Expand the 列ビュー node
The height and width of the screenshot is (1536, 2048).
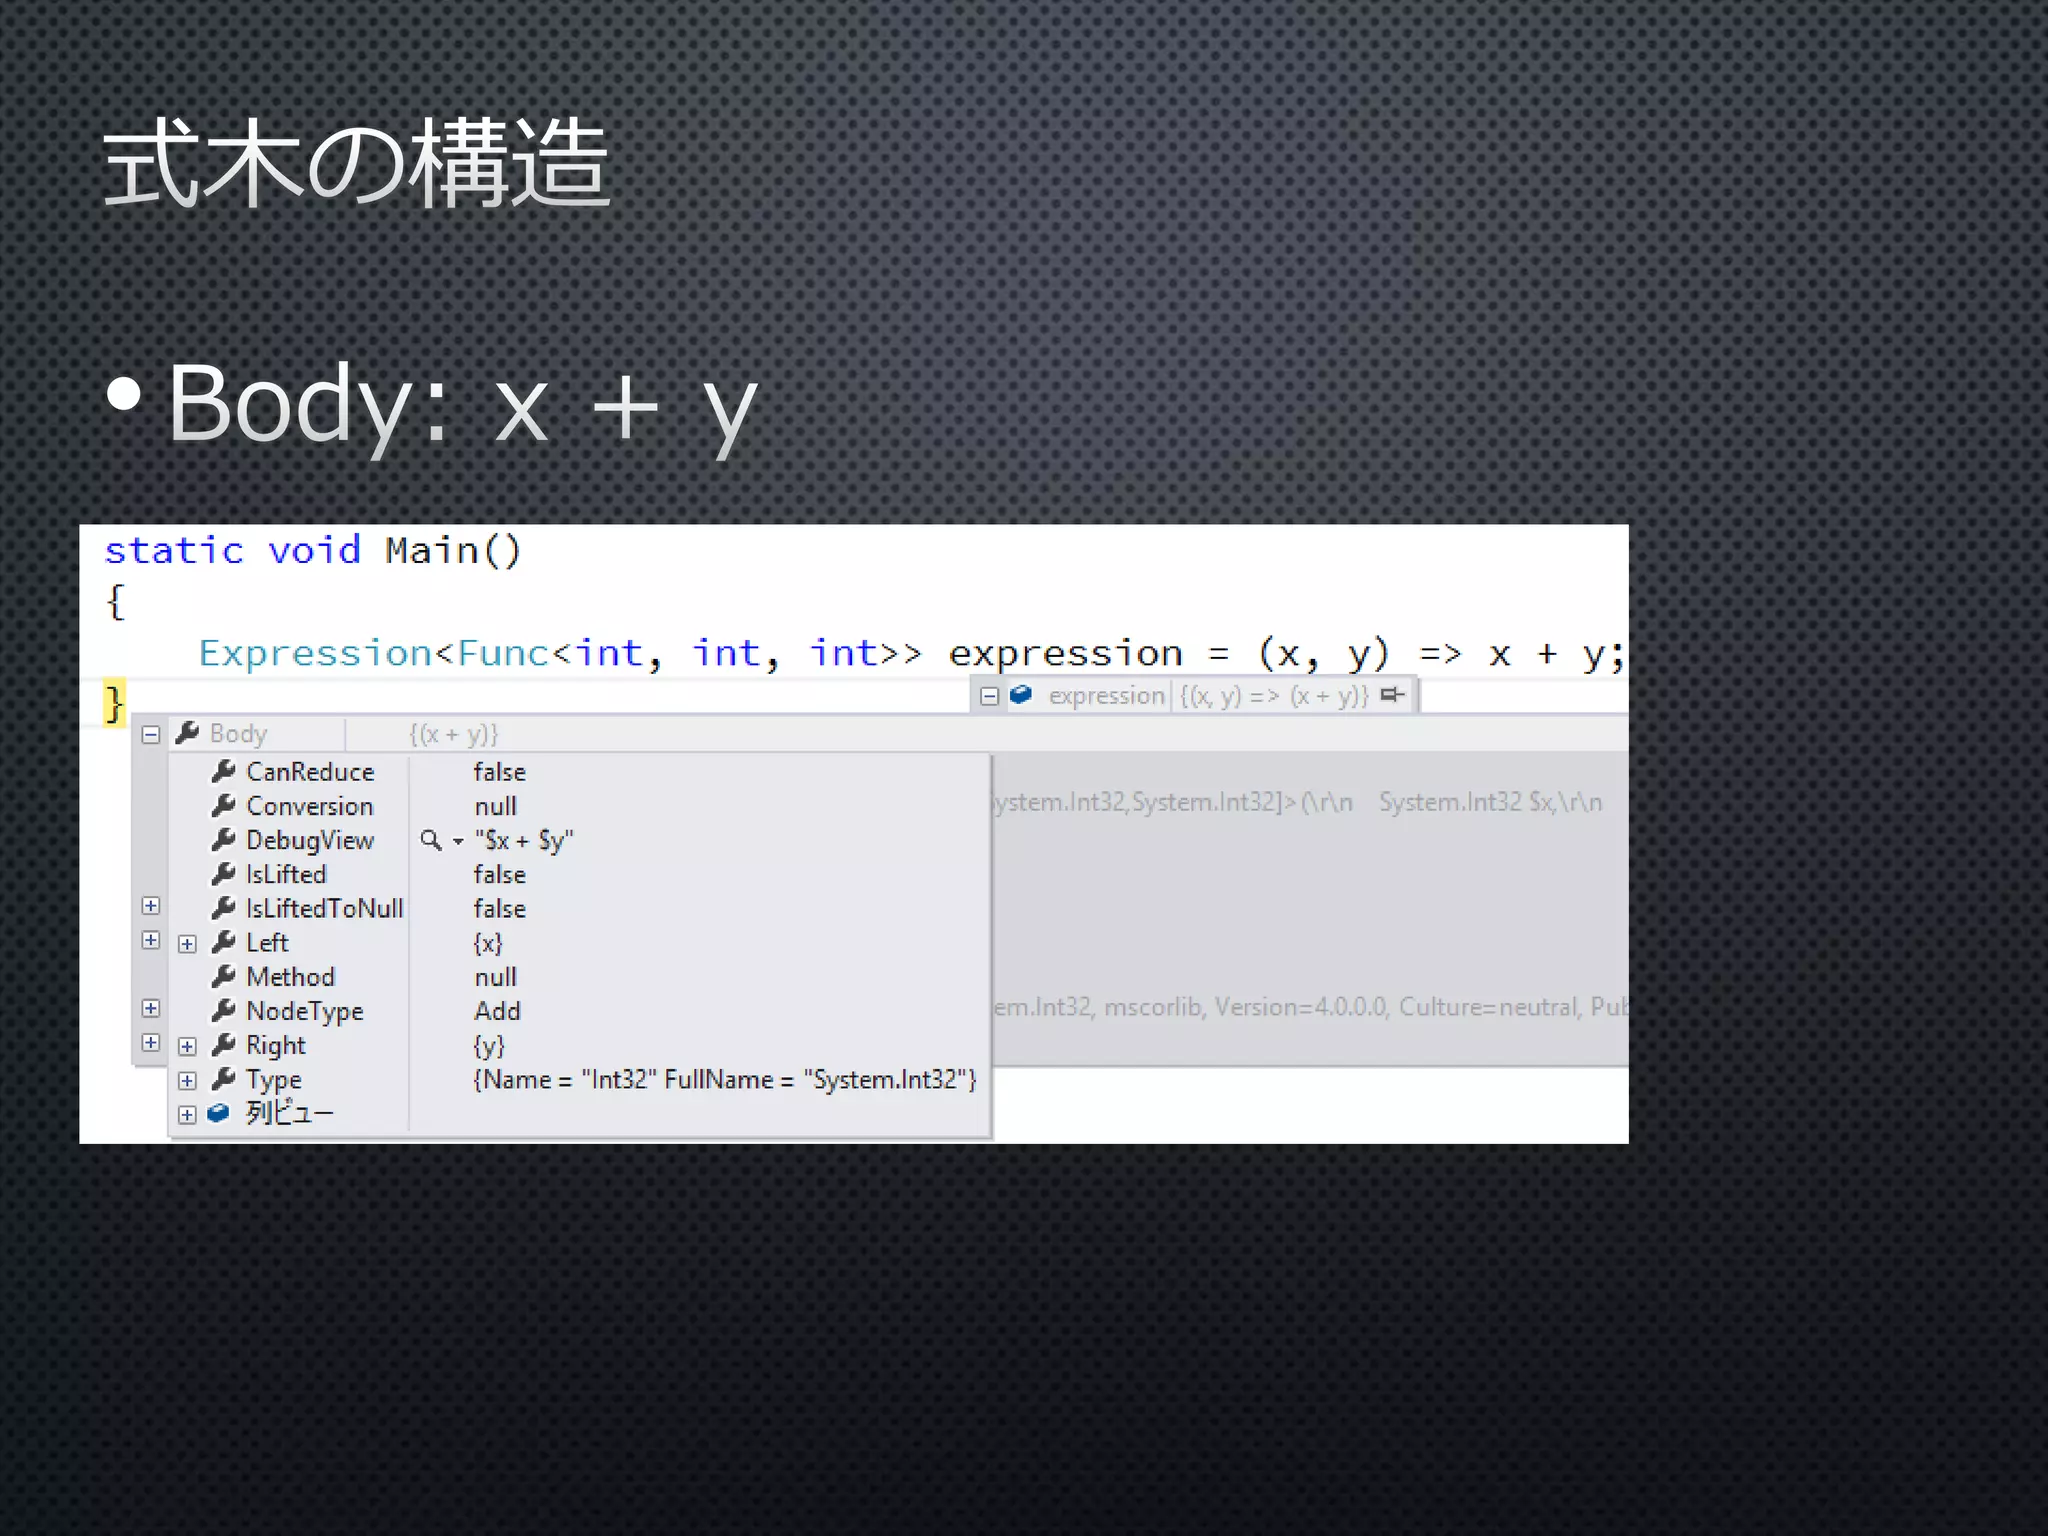click(x=187, y=1115)
